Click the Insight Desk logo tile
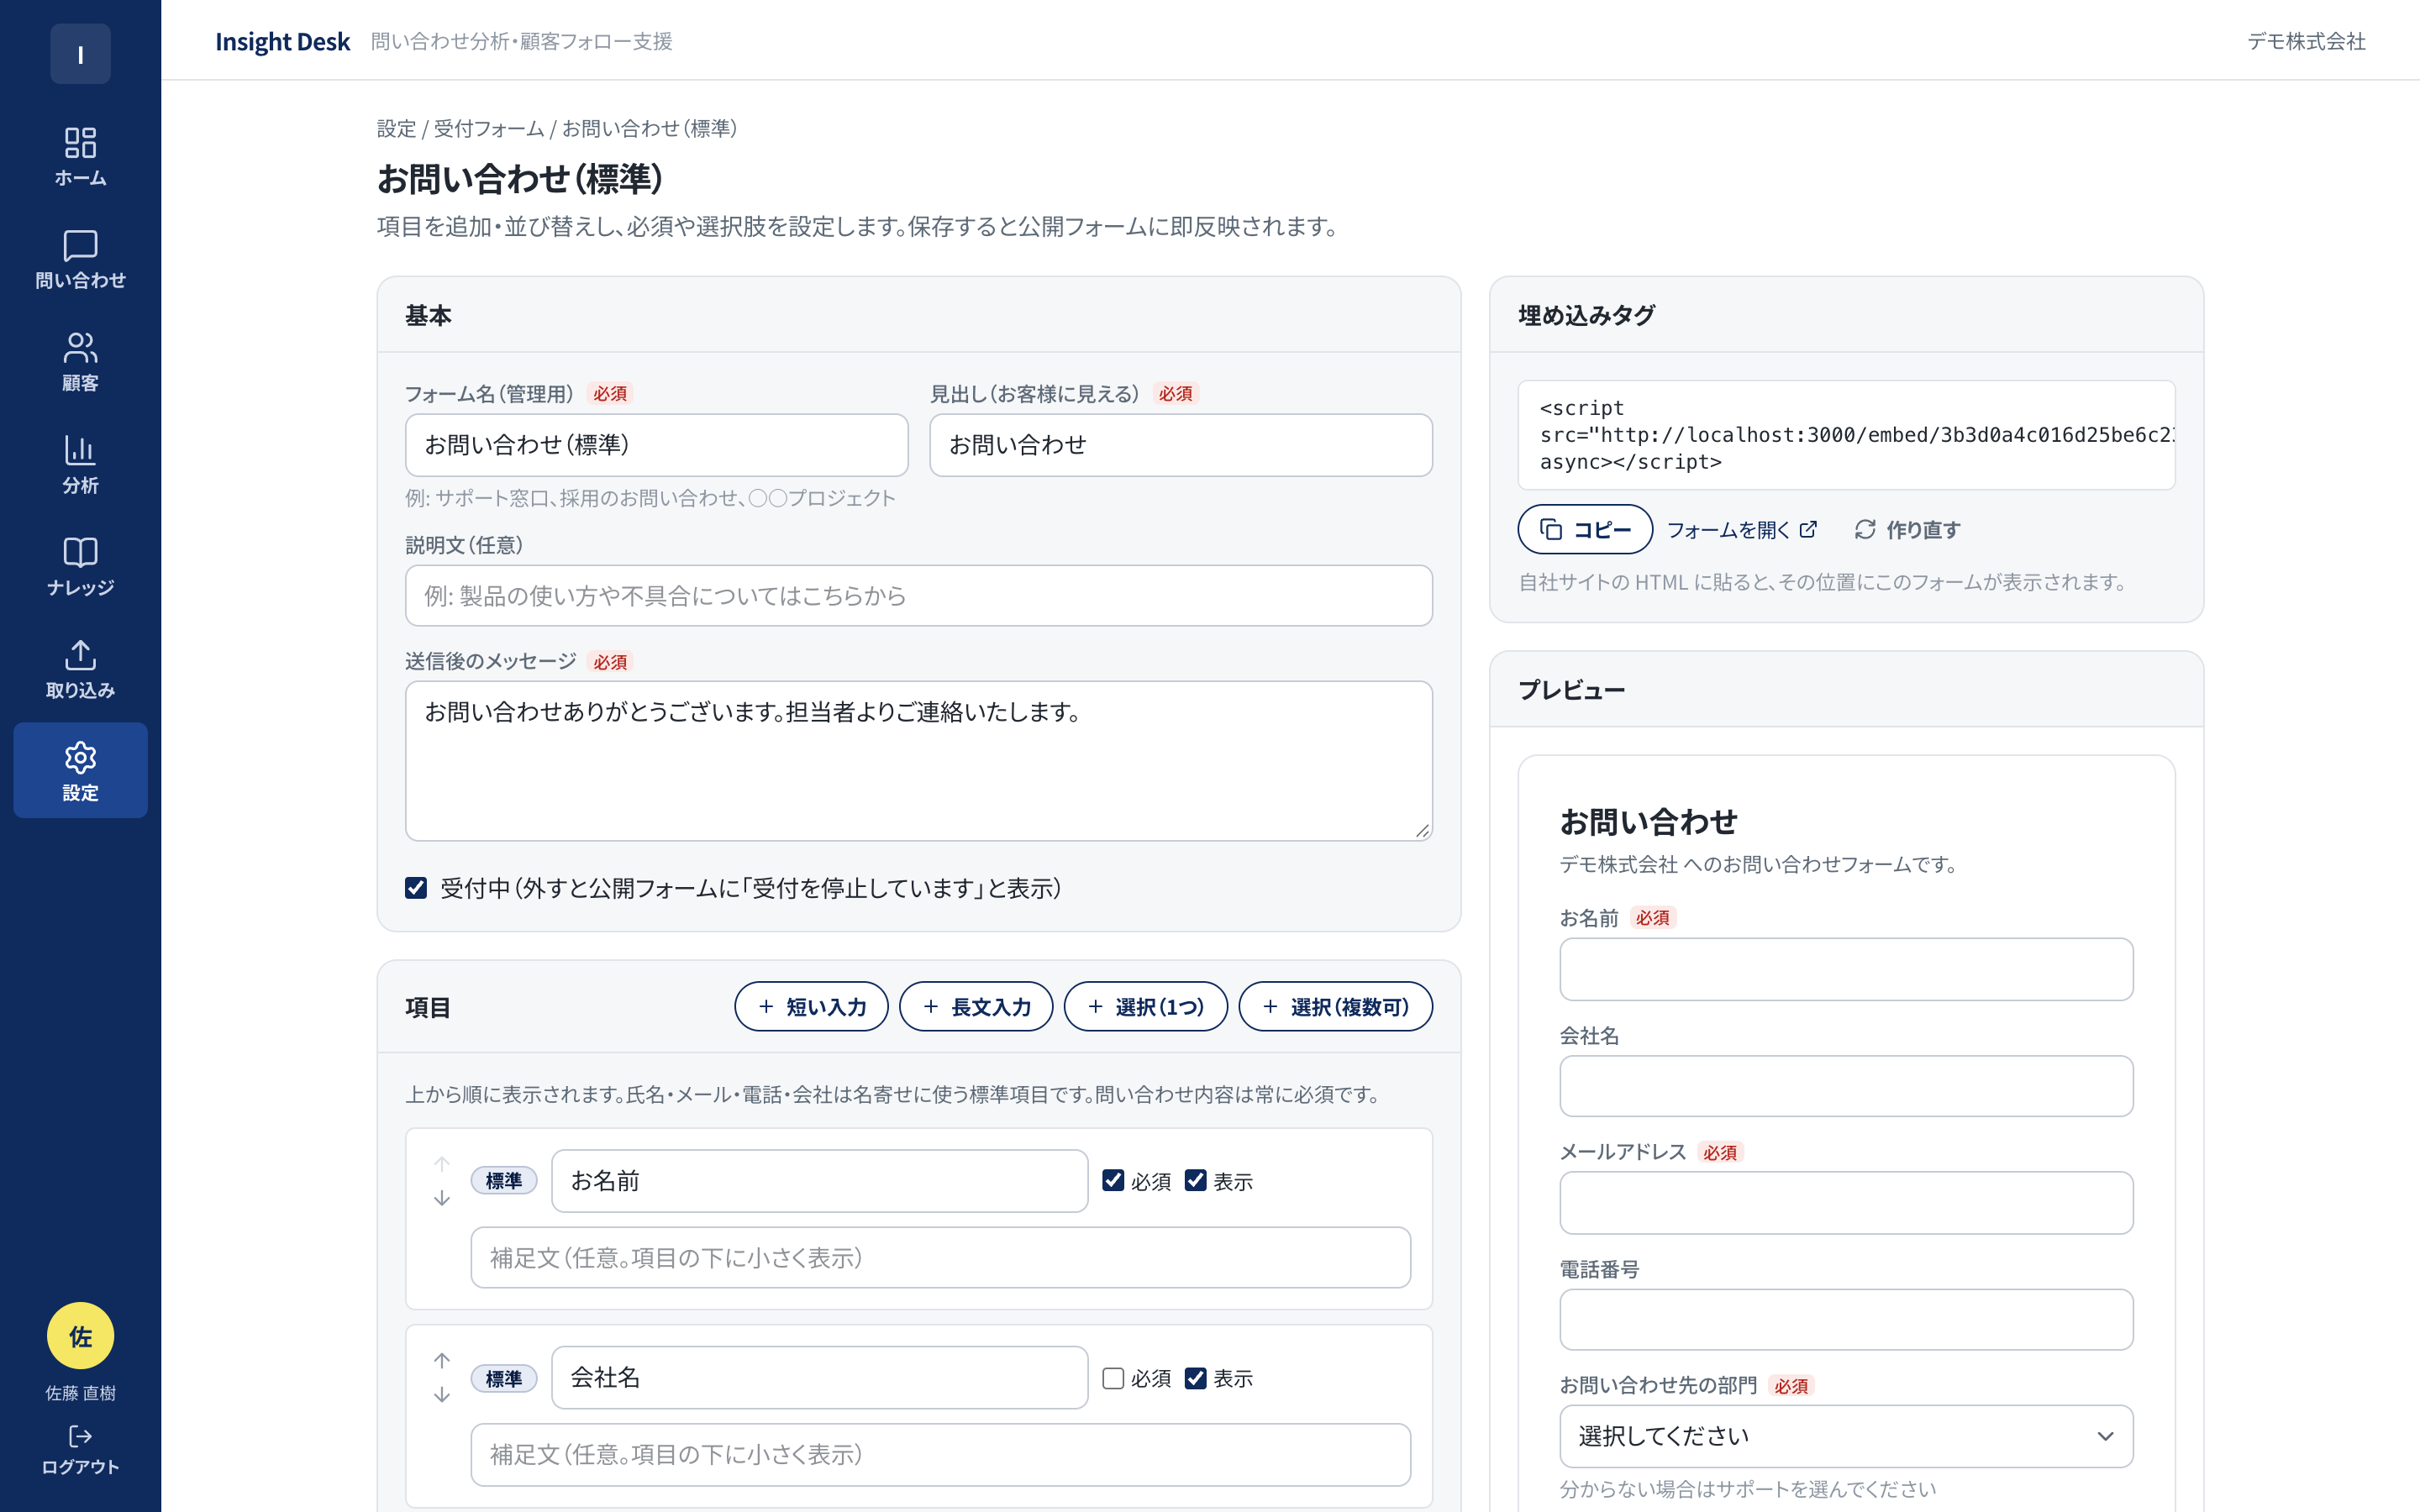The width and height of the screenshot is (2420, 1512). point(80,54)
